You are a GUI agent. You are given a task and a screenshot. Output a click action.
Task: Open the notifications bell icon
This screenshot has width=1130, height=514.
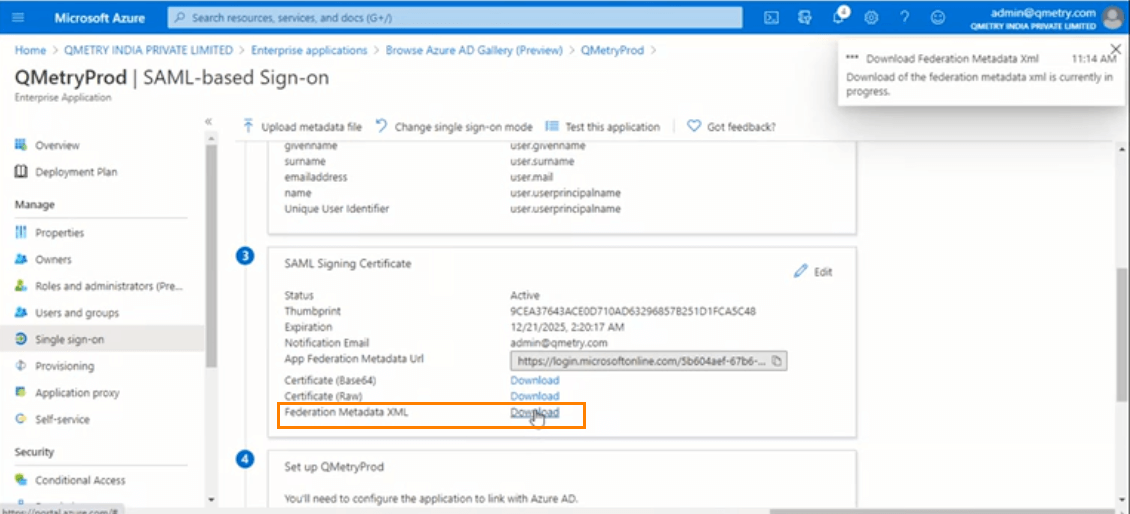tap(839, 18)
